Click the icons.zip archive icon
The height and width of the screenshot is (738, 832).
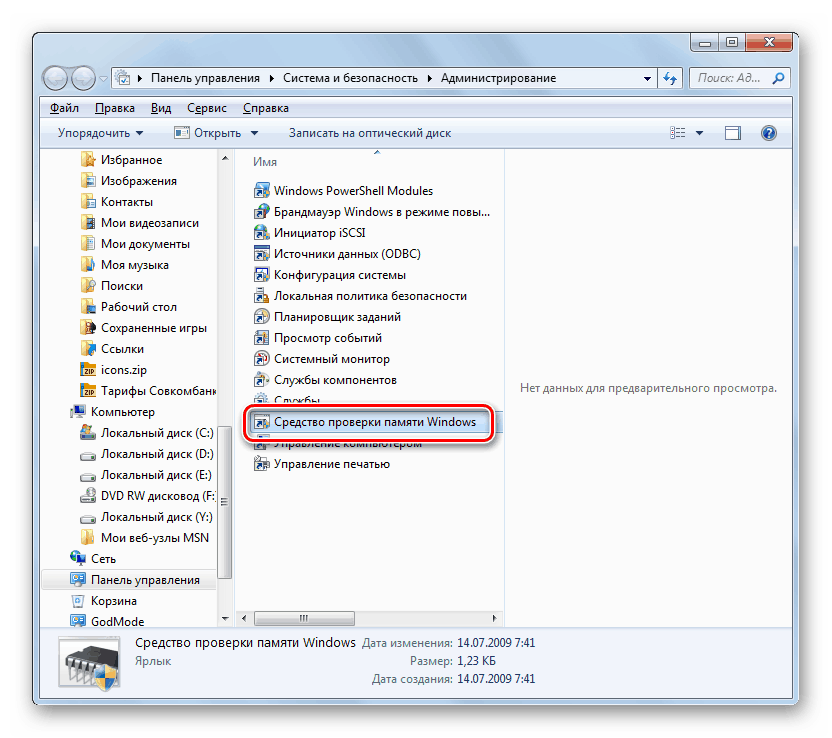88,370
